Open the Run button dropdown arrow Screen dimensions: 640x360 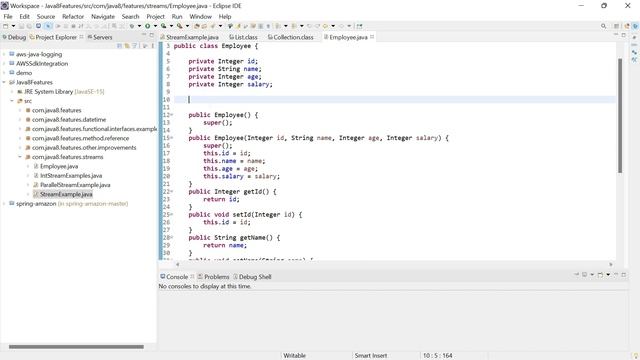(155, 26)
